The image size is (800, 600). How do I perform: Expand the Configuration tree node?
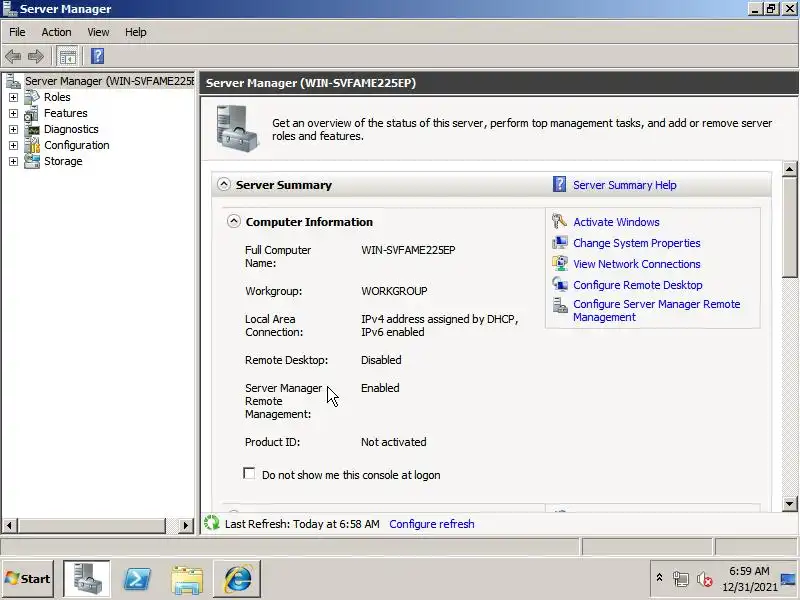pyautogui.click(x=13, y=145)
